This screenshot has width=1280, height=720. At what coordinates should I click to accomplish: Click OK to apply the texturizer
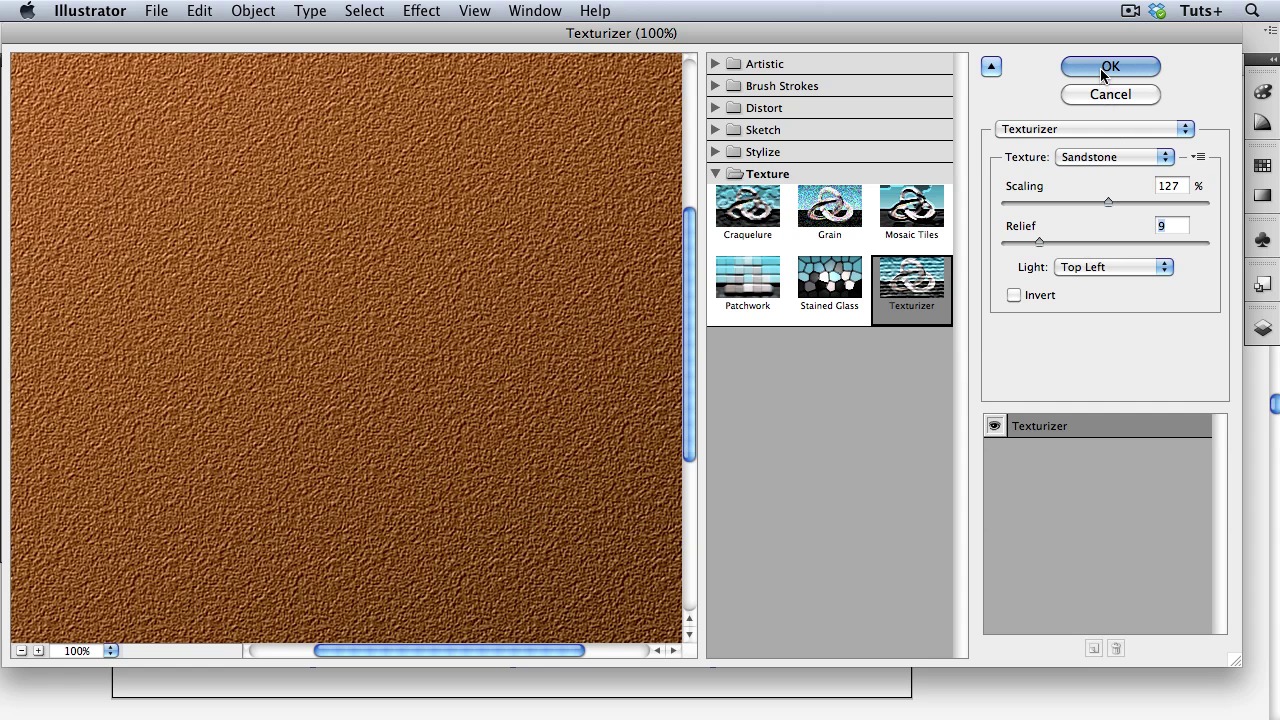tap(1110, 67)
